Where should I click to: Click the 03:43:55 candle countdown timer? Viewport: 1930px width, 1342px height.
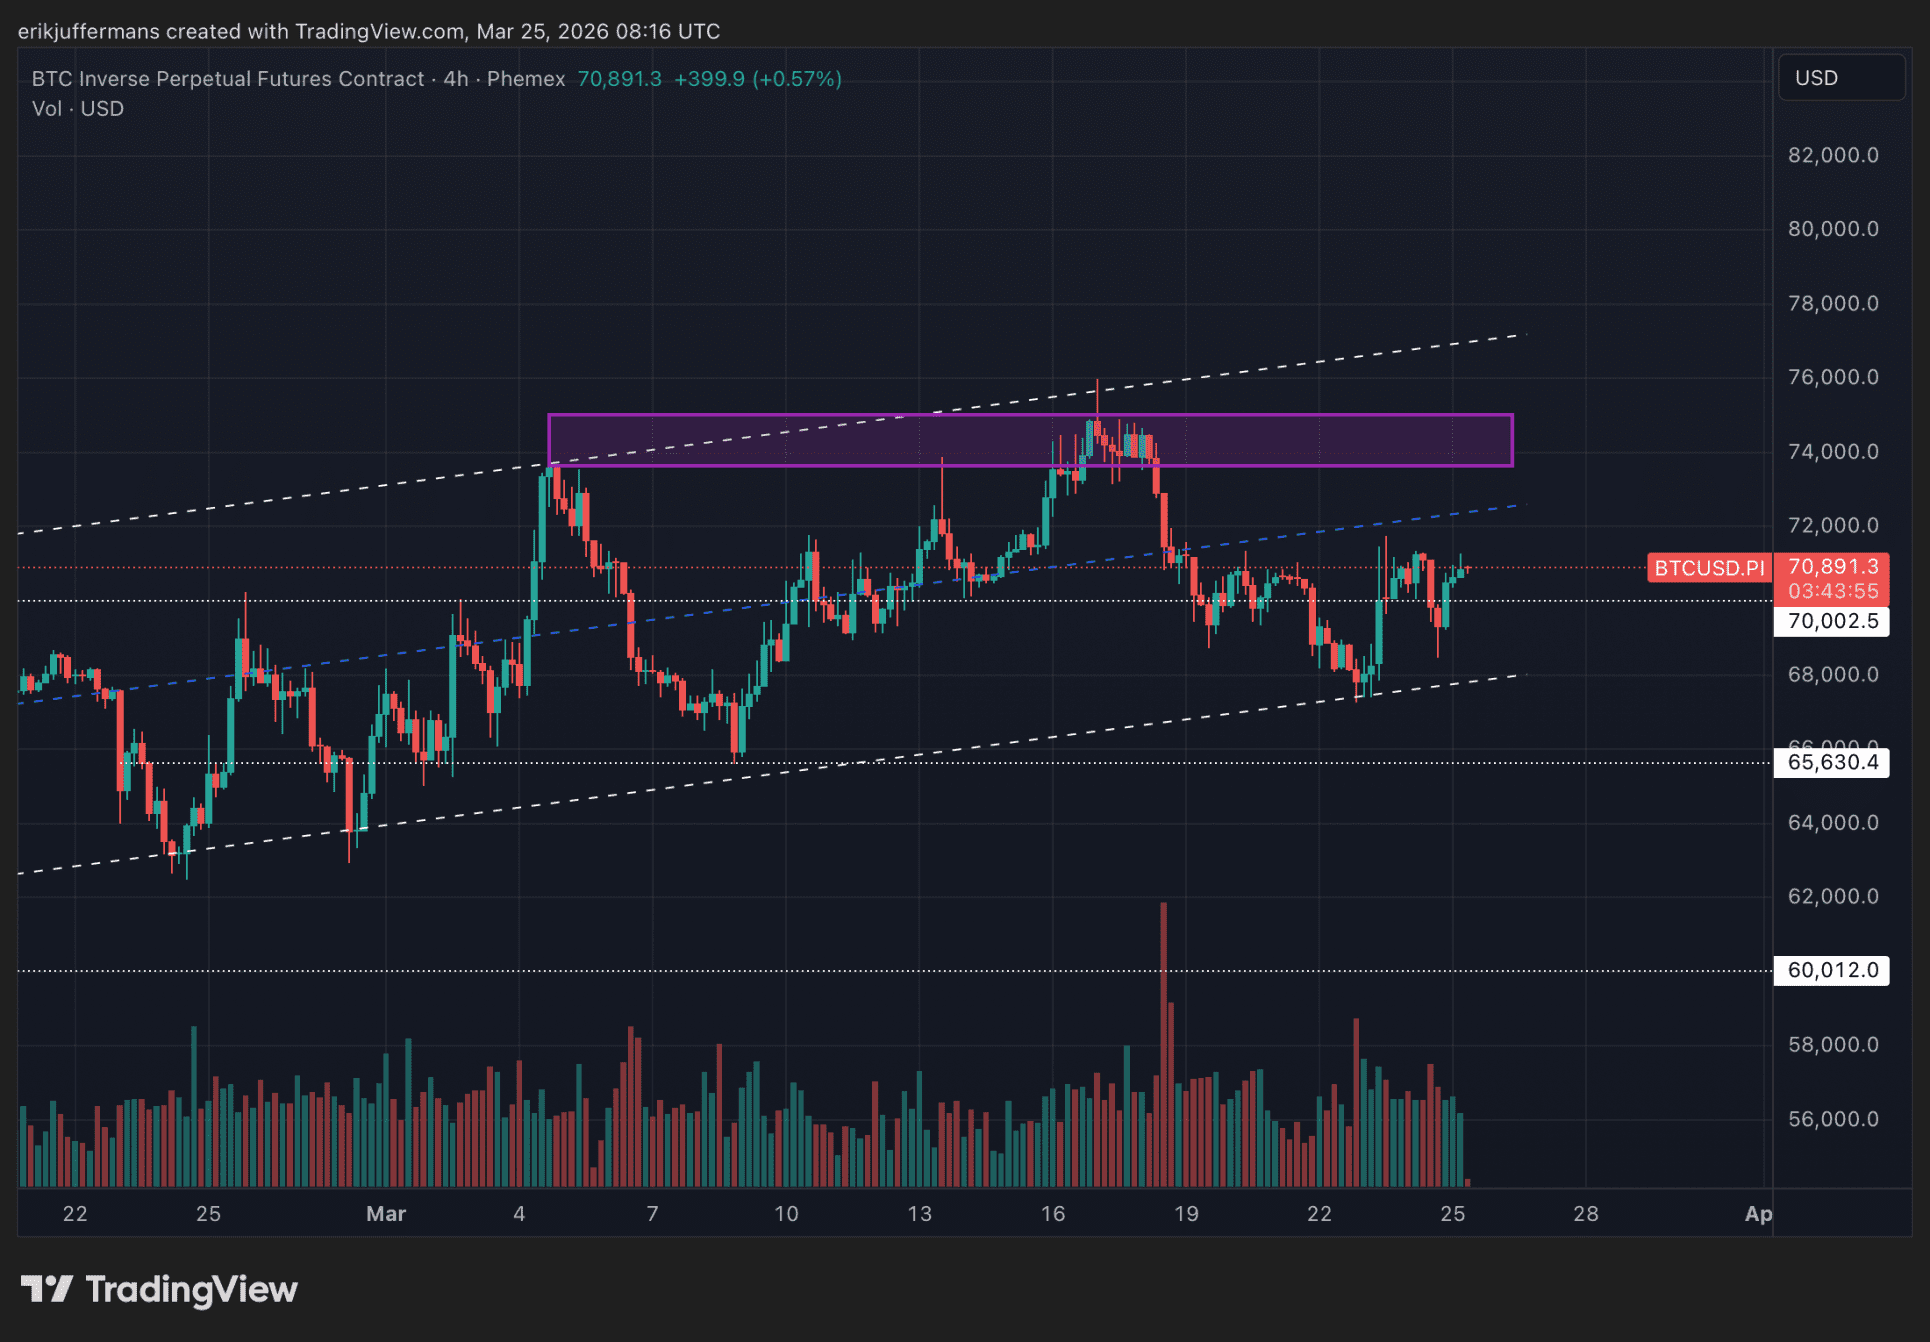point(1833,591)
